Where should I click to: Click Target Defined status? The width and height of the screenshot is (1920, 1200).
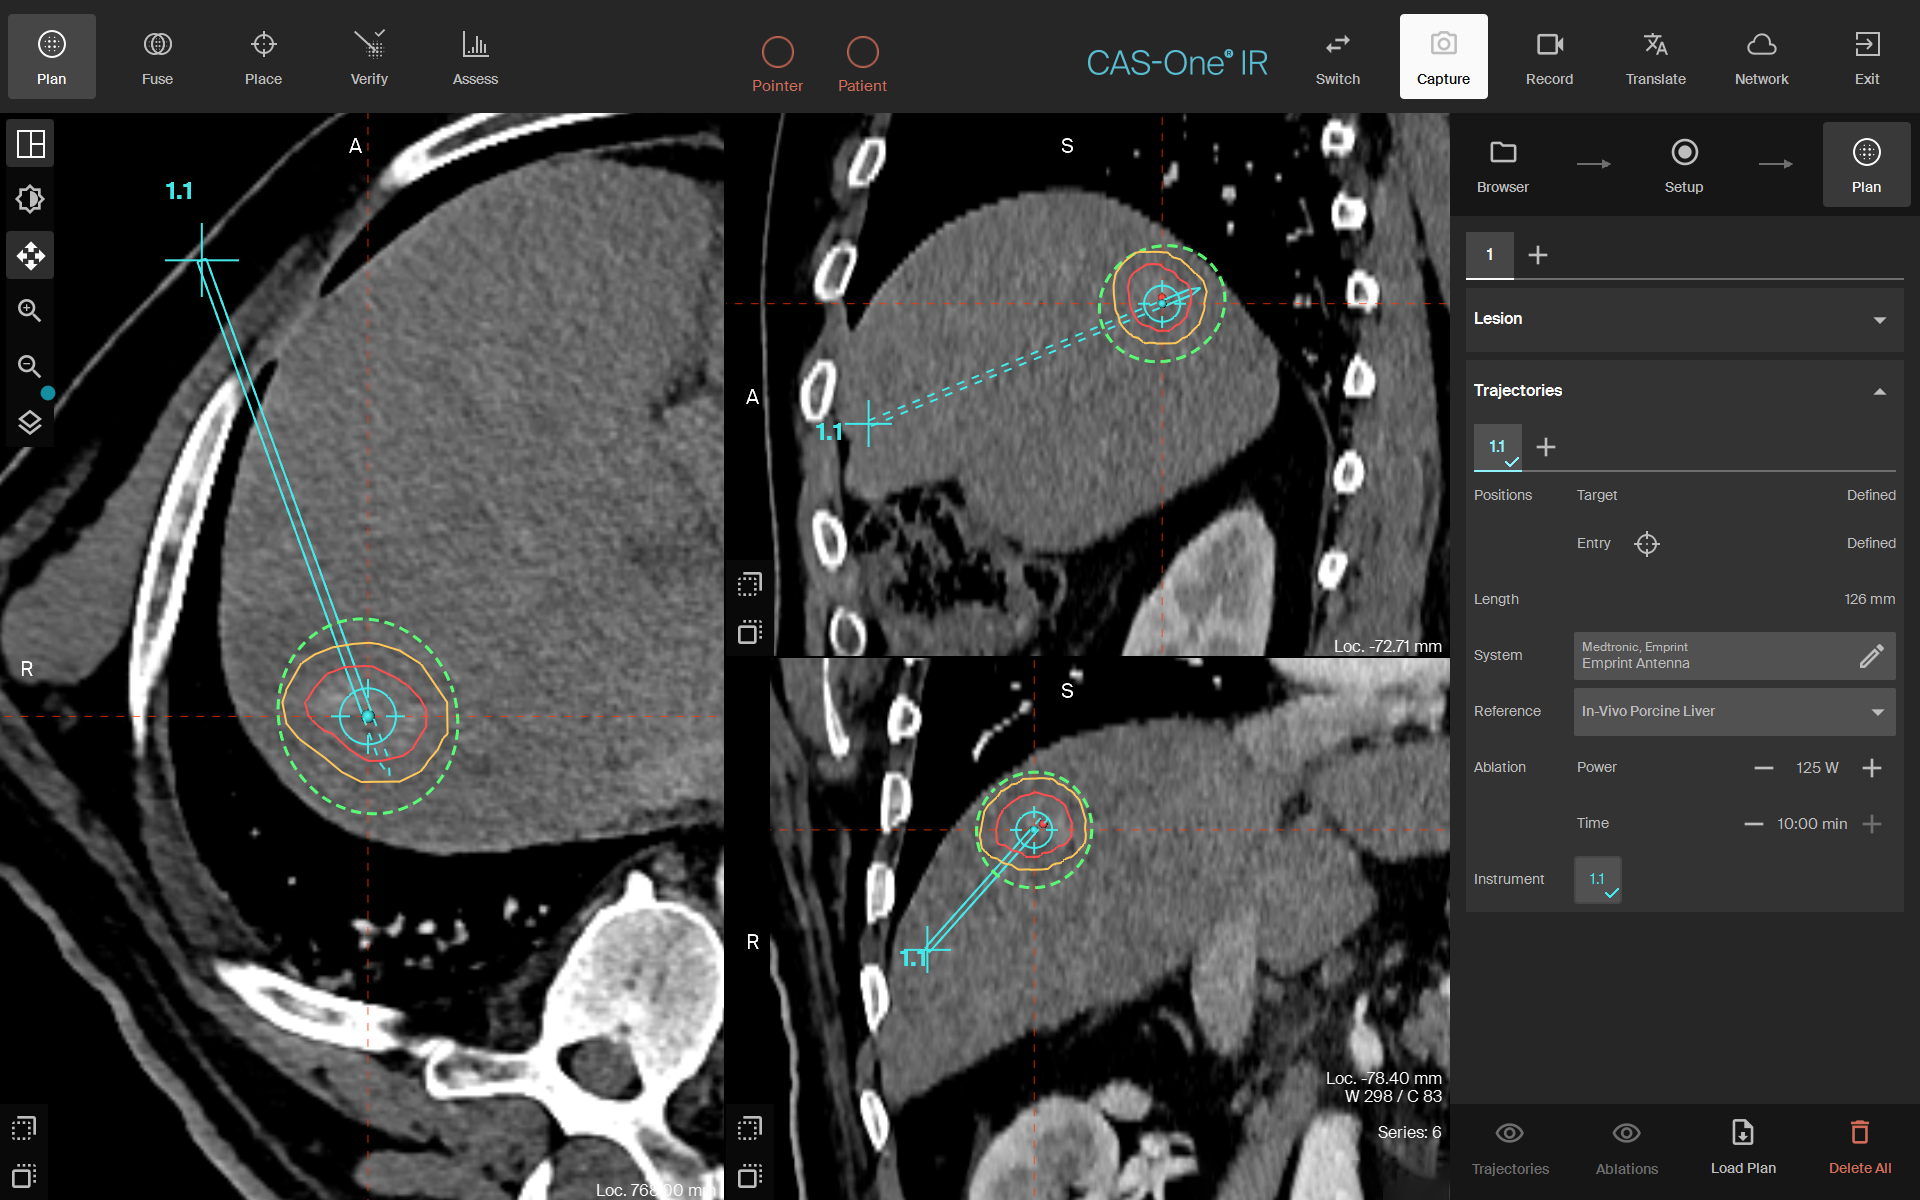1871,495
